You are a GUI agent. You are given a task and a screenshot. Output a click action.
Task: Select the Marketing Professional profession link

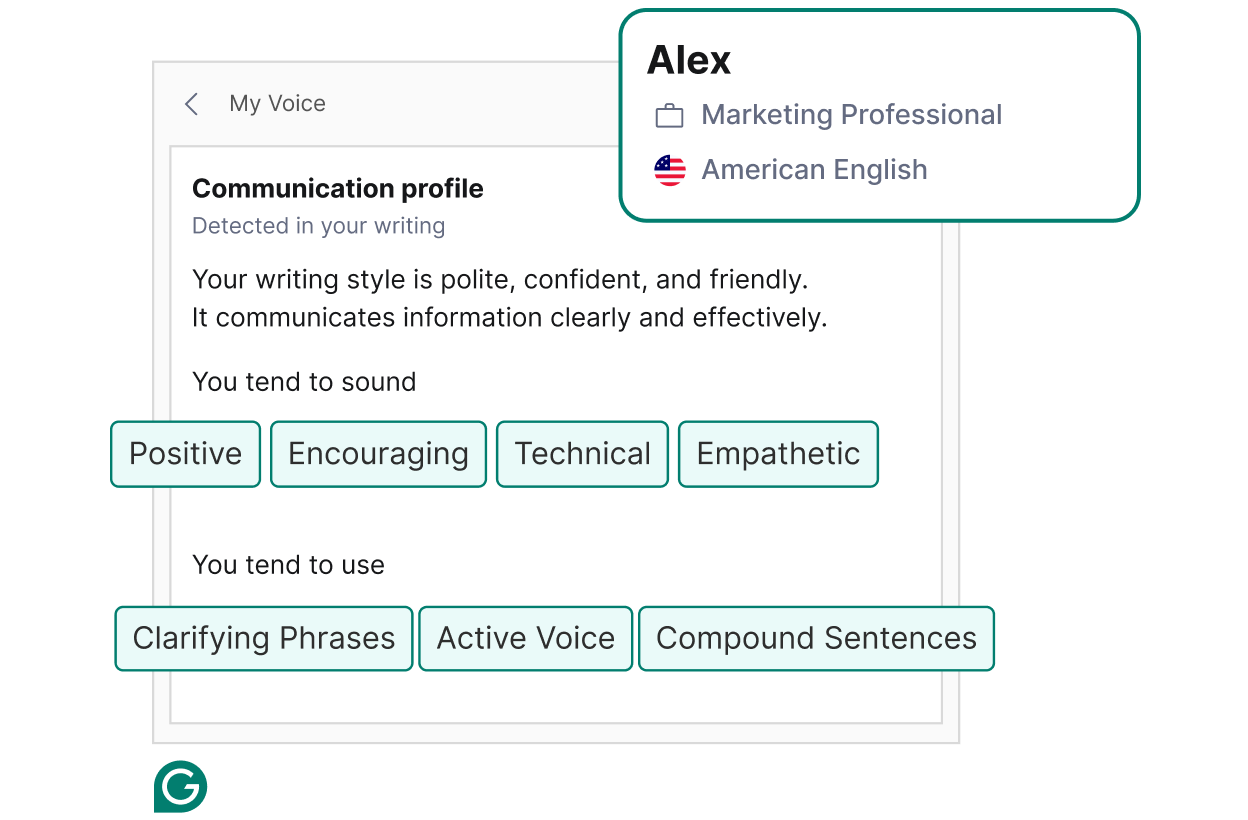(x=852, y=114)
